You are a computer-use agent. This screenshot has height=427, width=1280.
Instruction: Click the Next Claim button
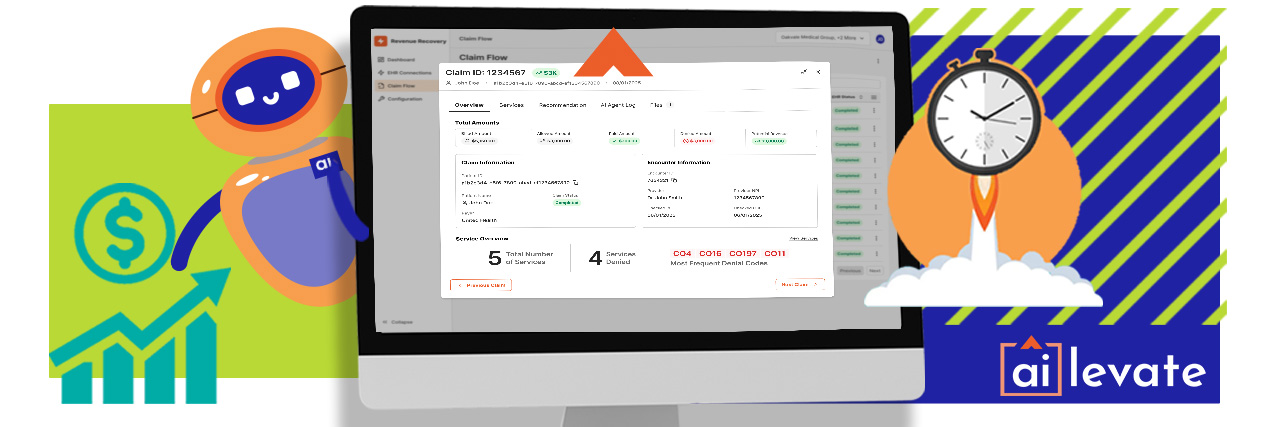click(800, 284)
